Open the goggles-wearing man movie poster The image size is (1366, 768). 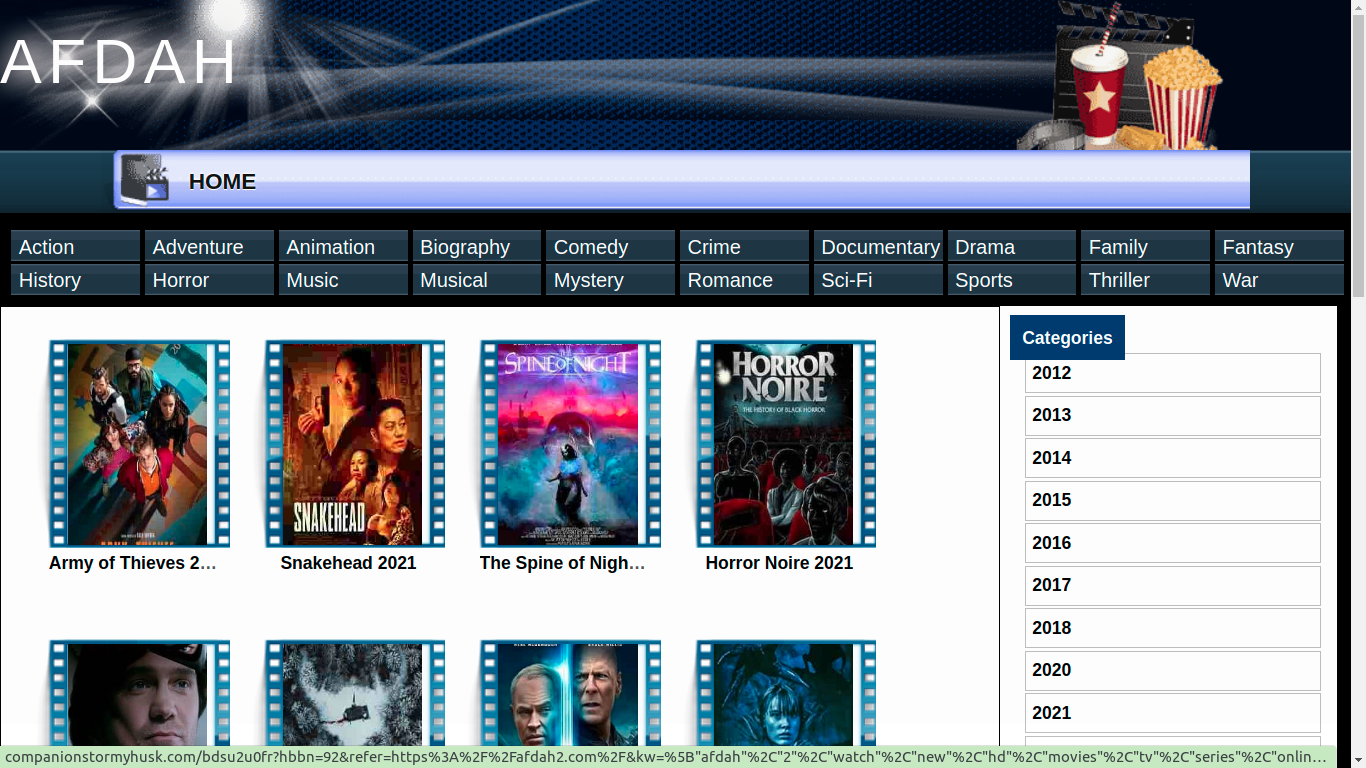point(139,693)
